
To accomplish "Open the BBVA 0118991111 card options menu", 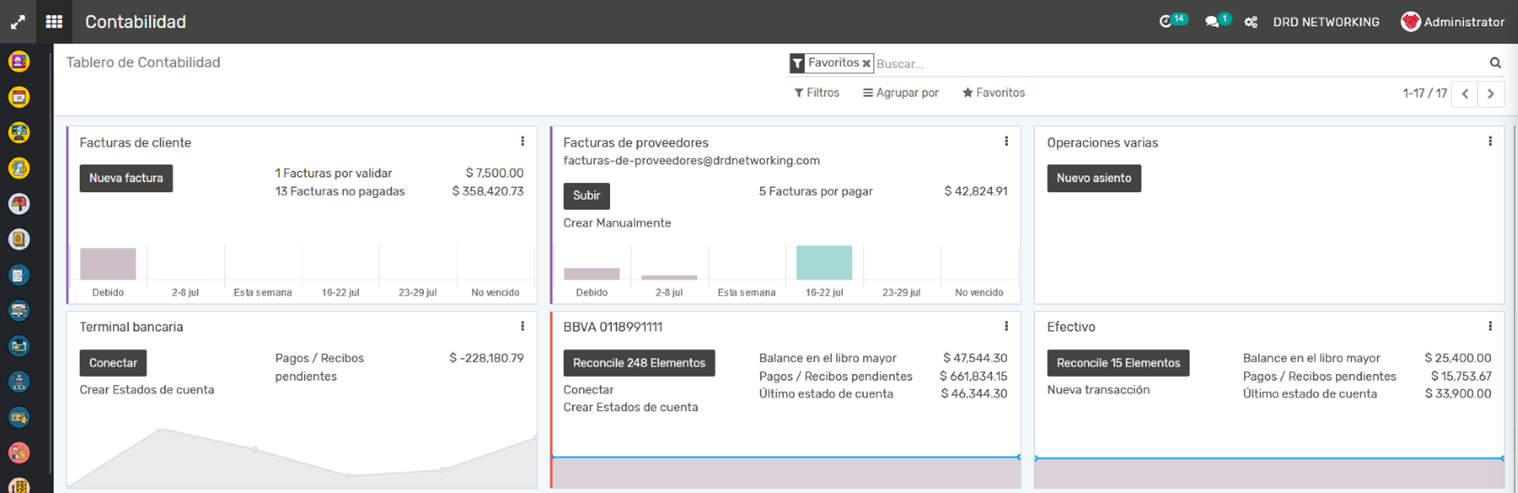I will pos(1006,326).
